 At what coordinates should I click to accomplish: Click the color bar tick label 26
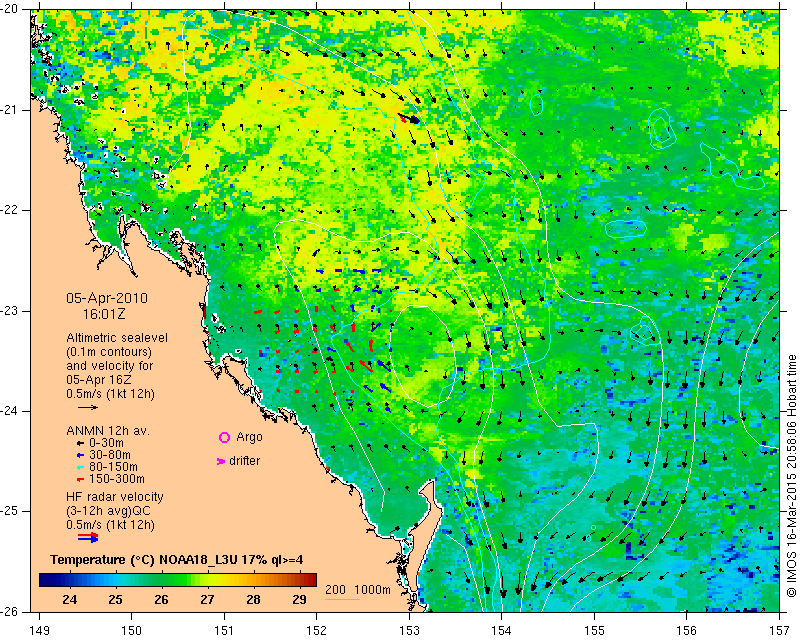[x=162, y=599]
